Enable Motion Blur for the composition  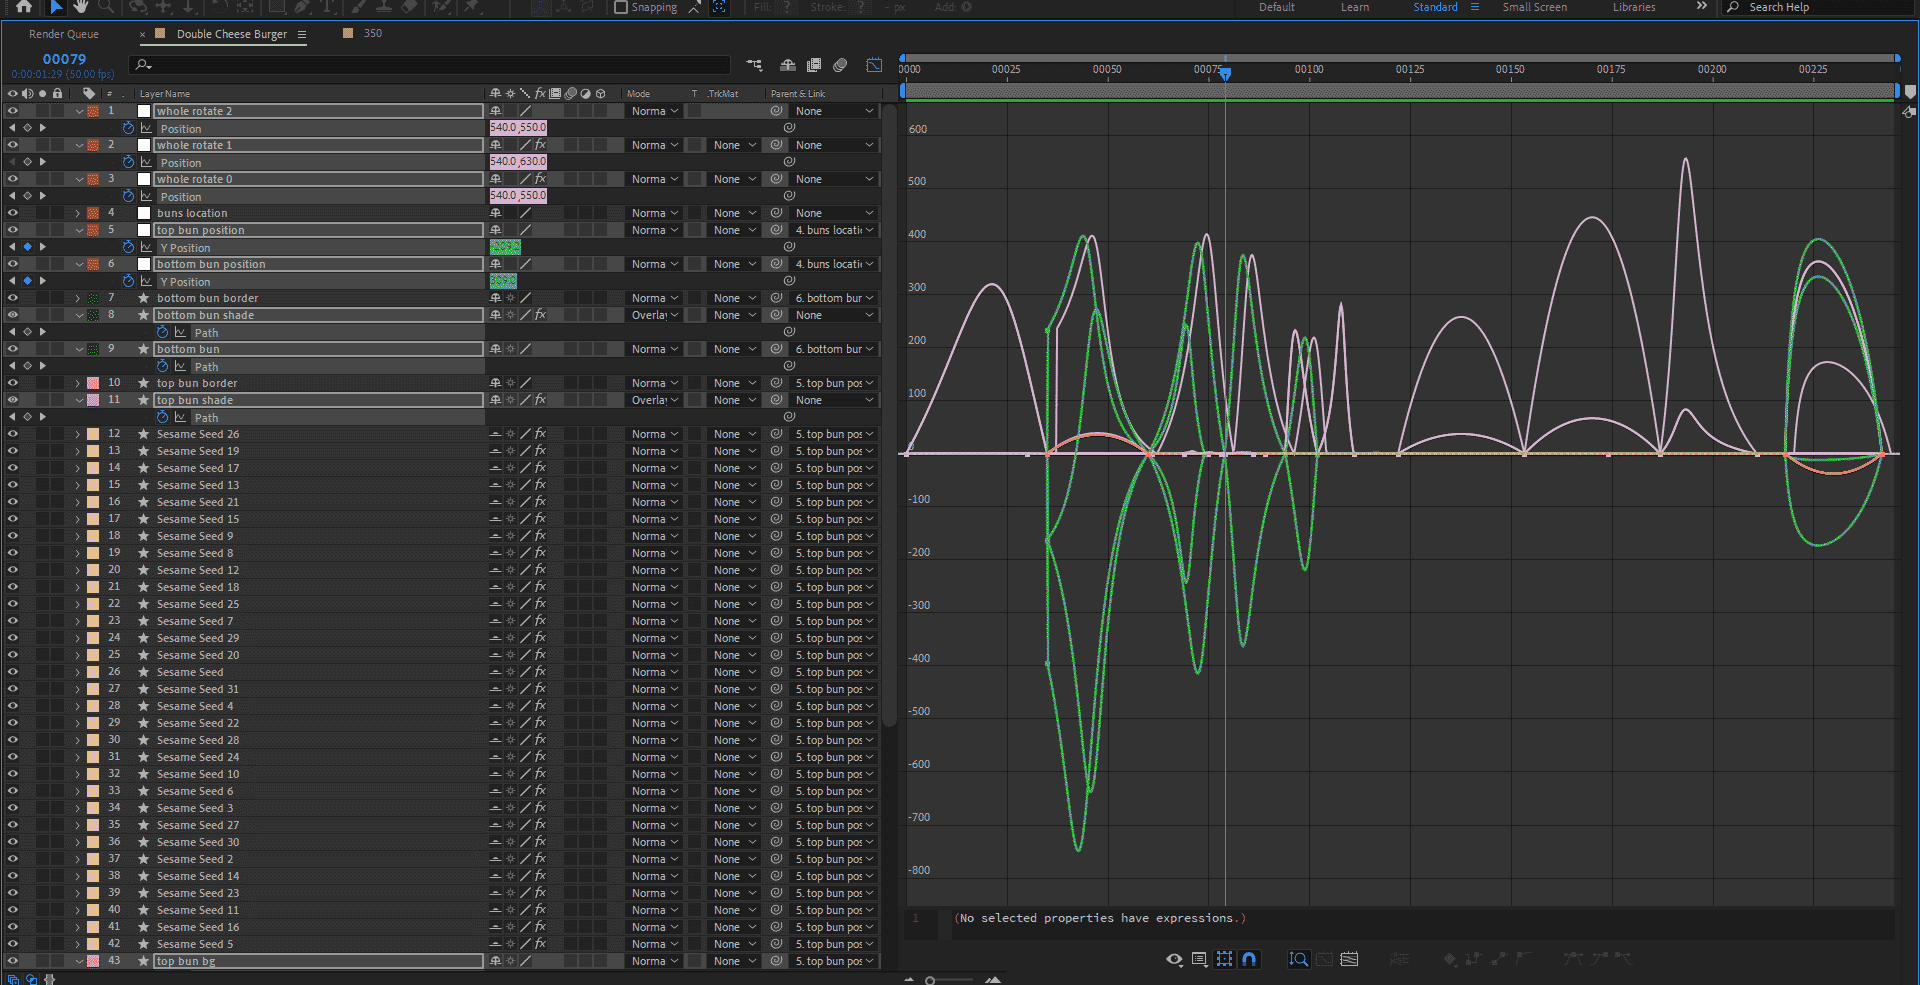pyautogui.click(x=840, y=65)
